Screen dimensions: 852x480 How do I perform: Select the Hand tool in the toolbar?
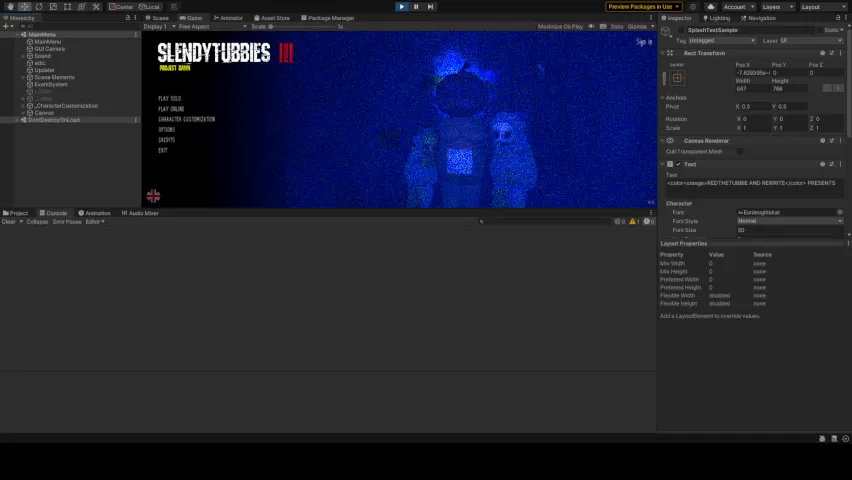10,7
